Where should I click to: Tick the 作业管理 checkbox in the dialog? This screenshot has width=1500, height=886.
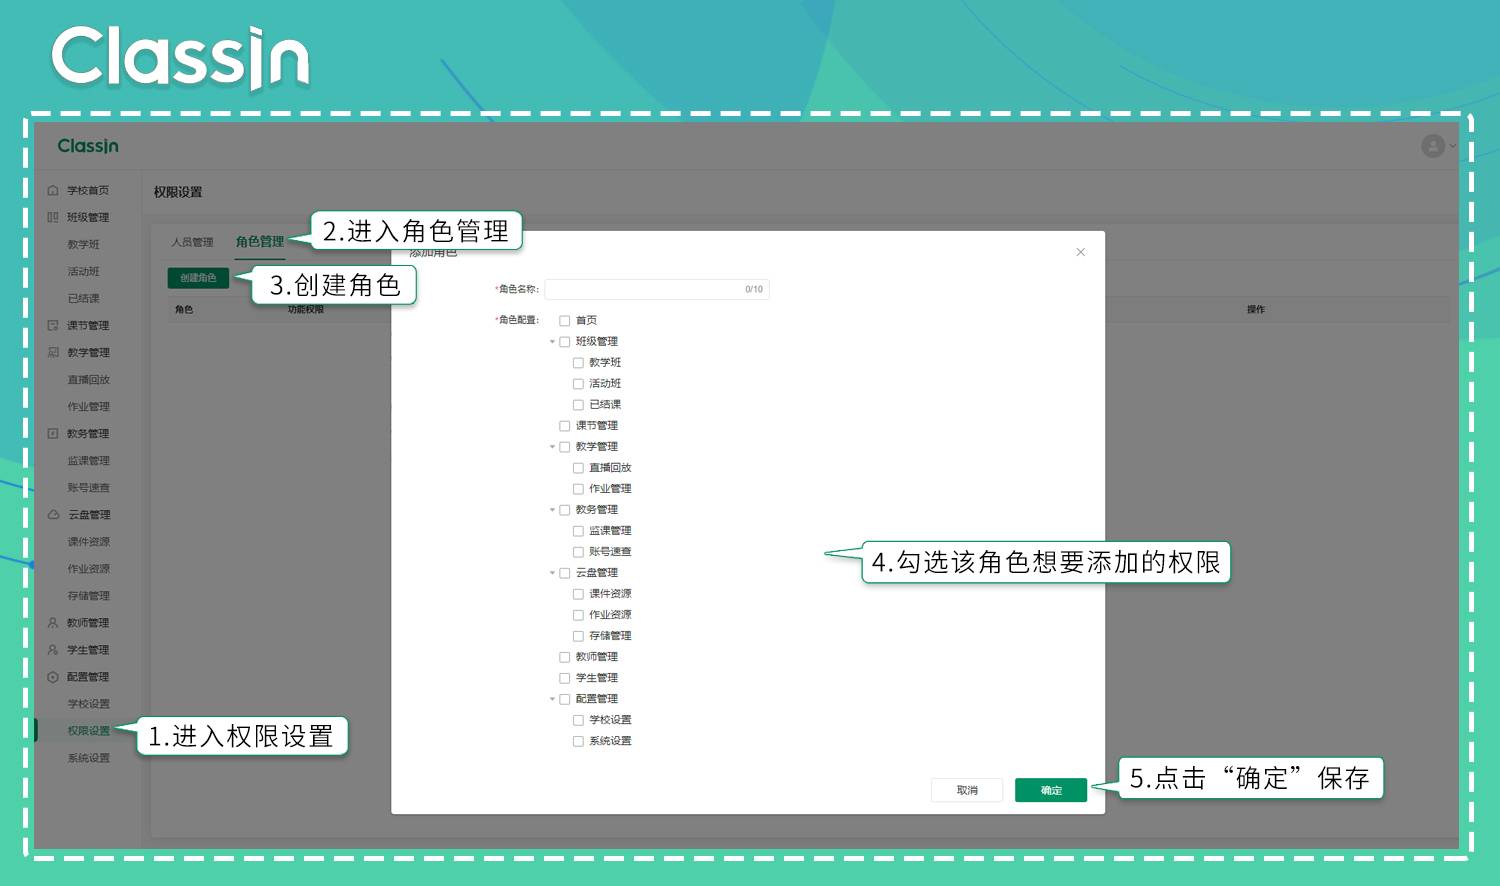578,489
